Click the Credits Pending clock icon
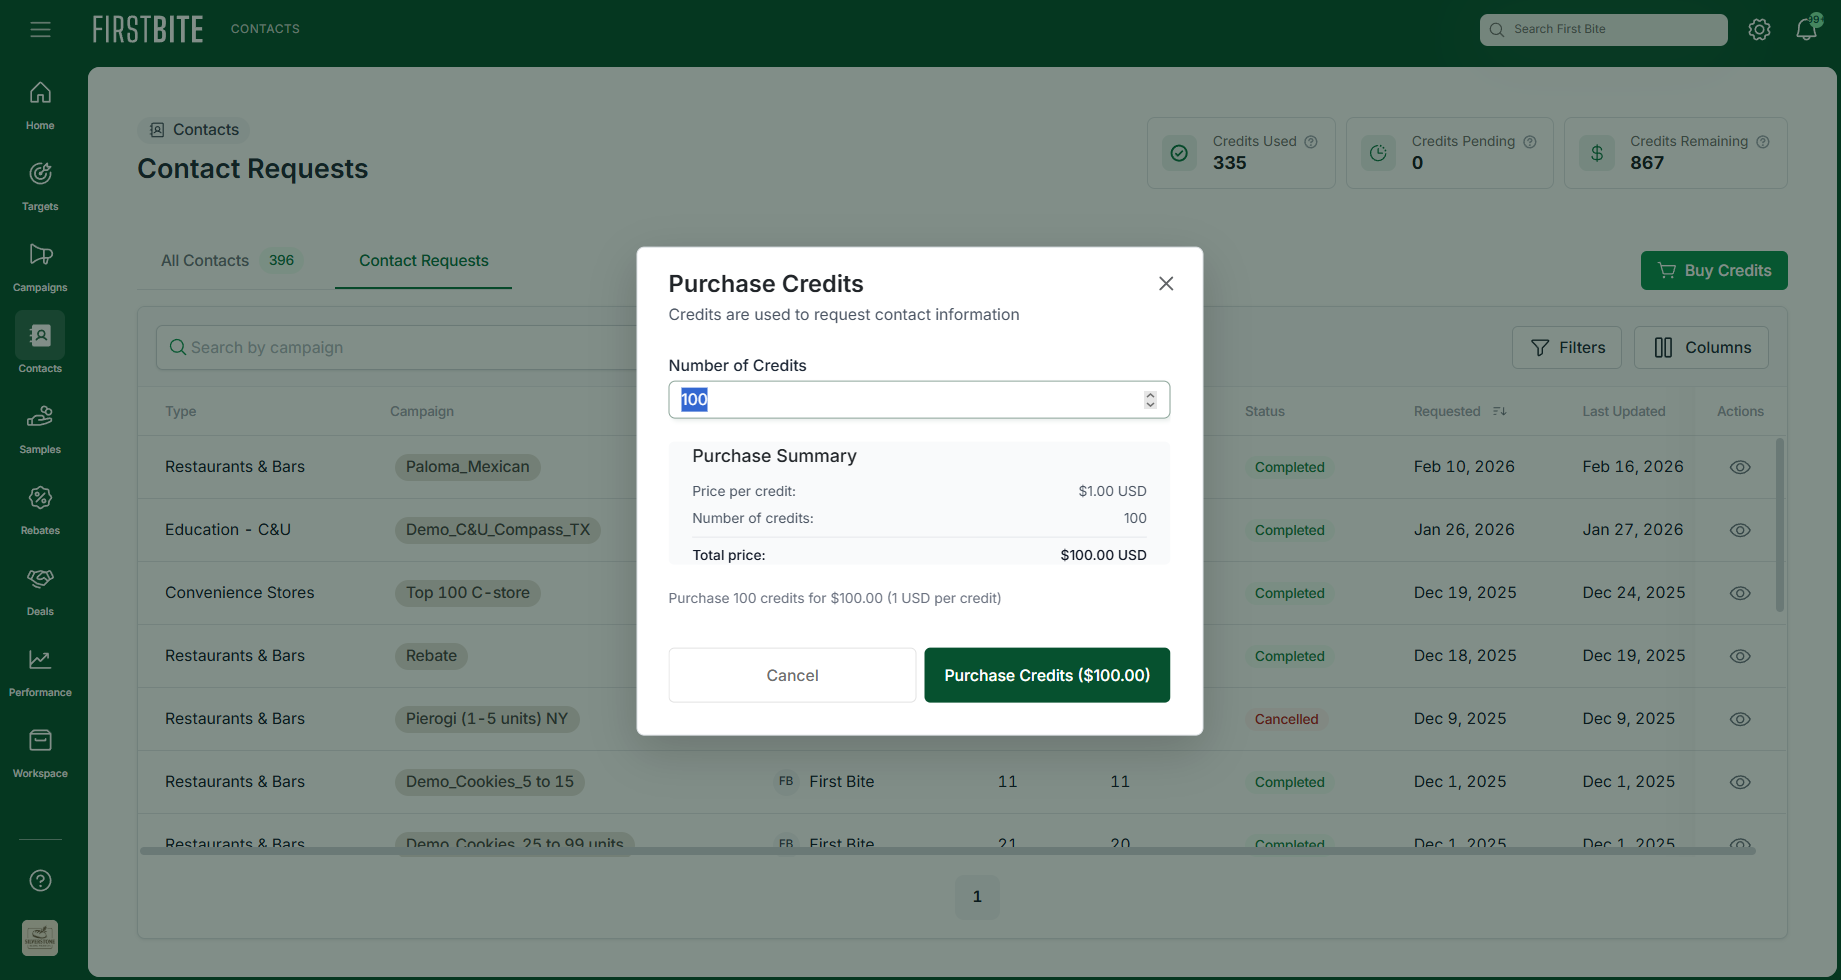 tap(1378, 153)
